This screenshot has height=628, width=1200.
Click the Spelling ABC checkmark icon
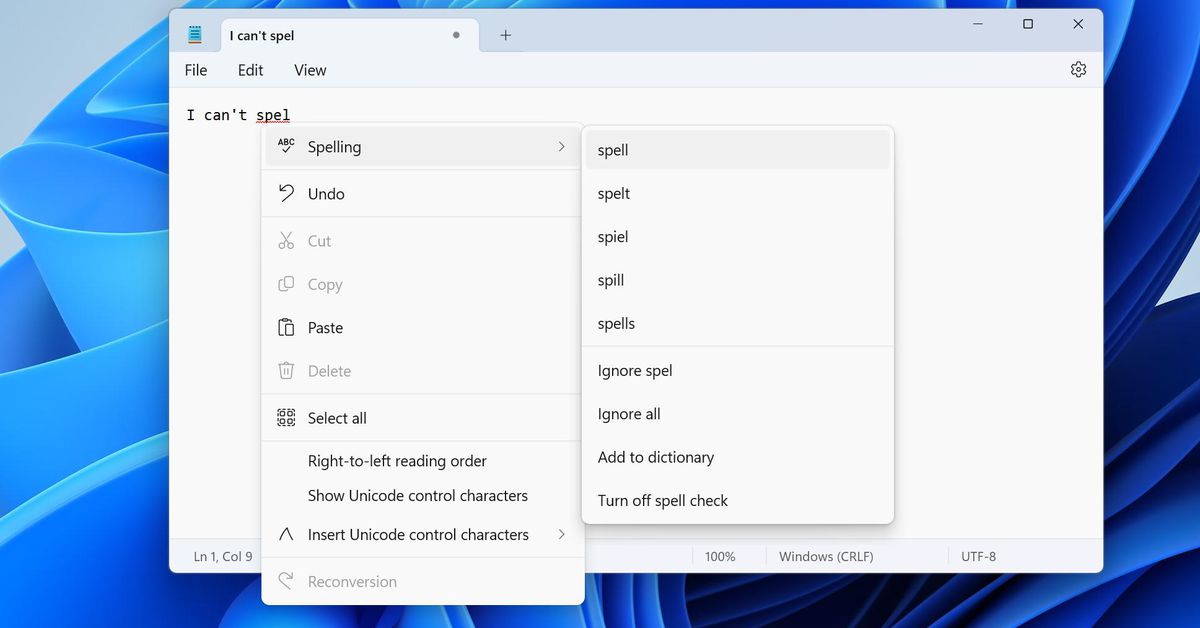pos(286,146)
